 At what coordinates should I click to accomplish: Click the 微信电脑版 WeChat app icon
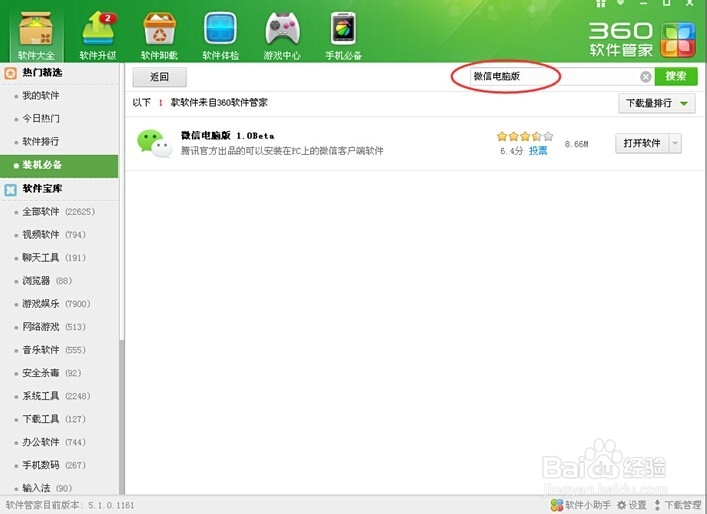point(154,143)
